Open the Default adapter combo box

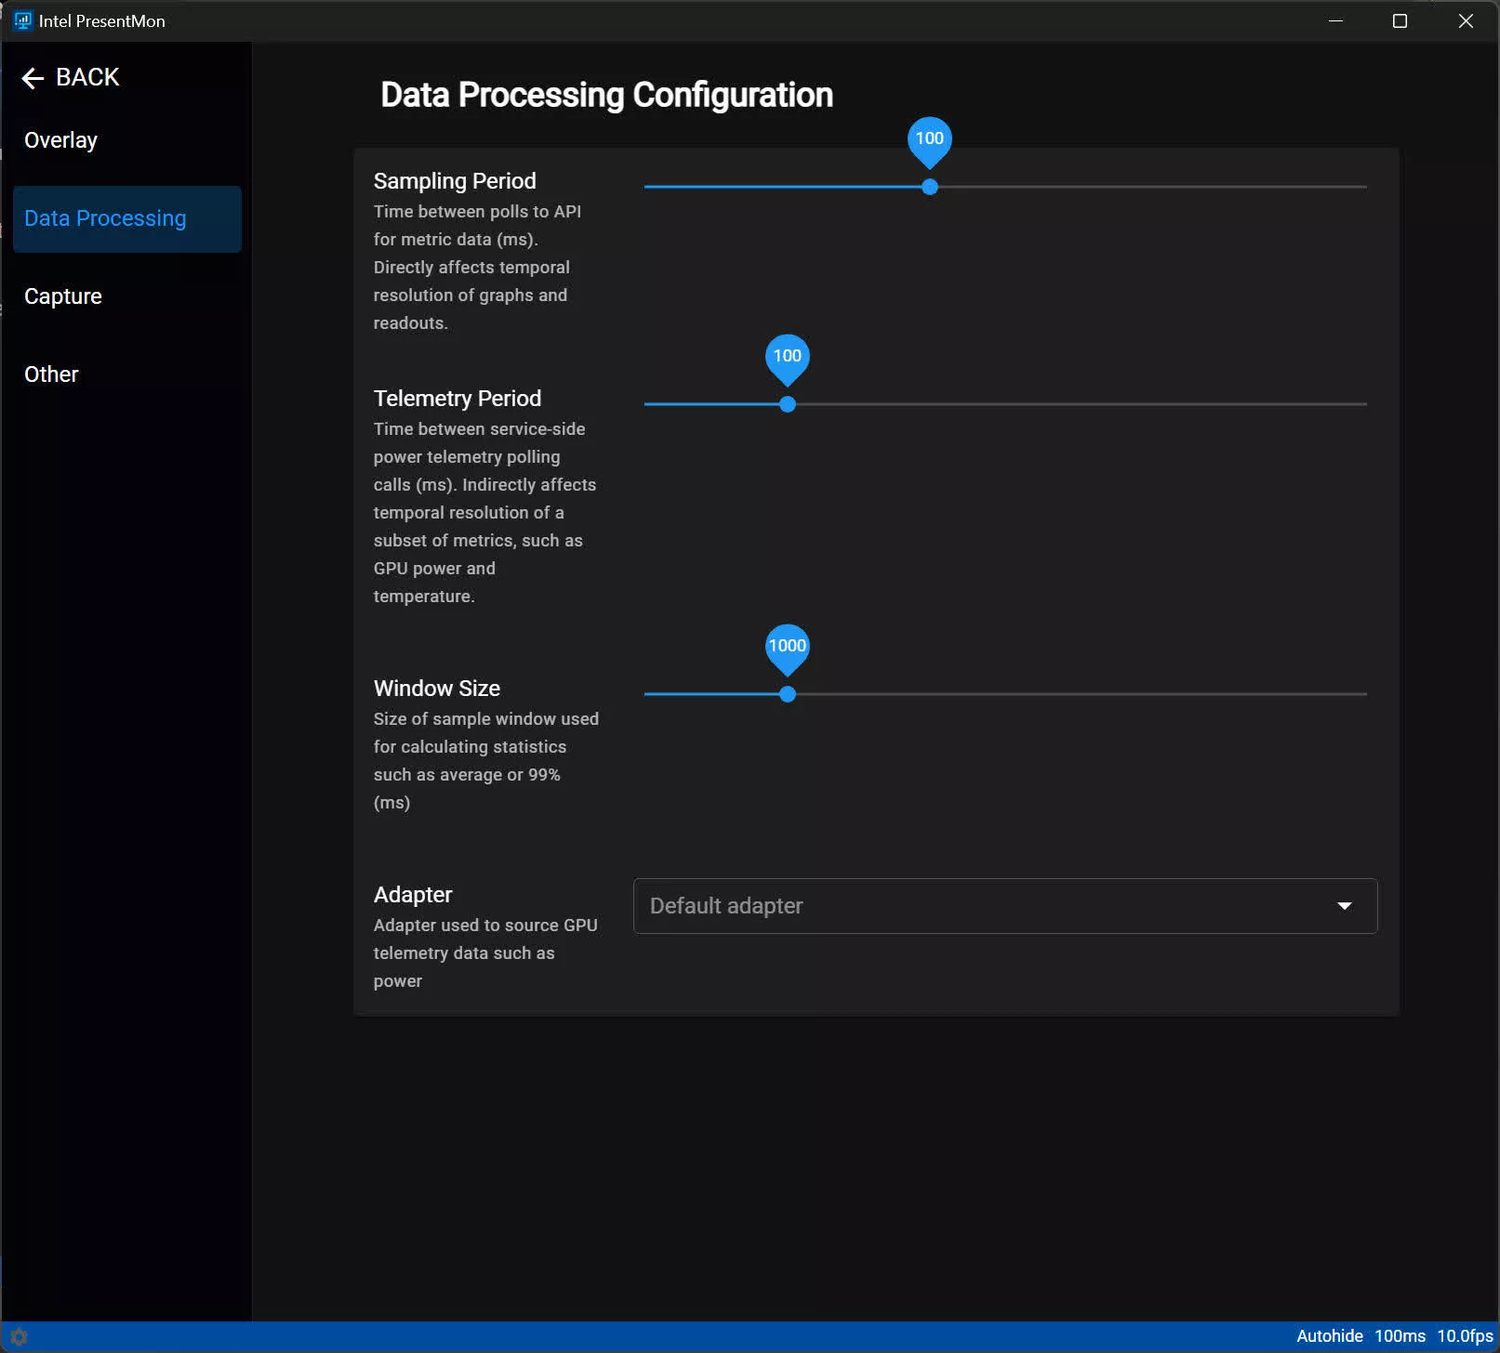pyautogui.click(x=1004, y=906)
